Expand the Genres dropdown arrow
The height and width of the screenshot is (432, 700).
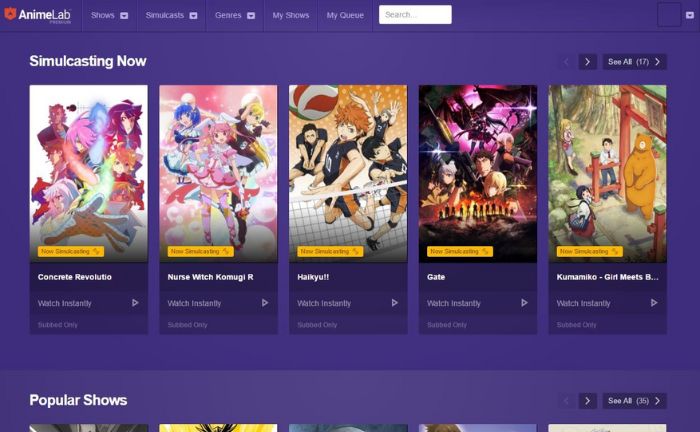[x=251, y=16]
